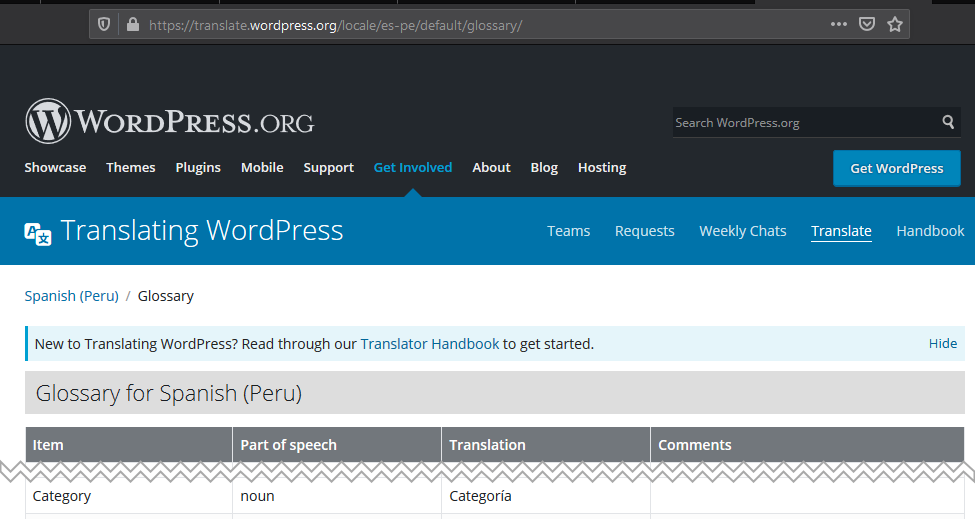
Task: Click the search magnifier icon
Action: click(948, 122)
